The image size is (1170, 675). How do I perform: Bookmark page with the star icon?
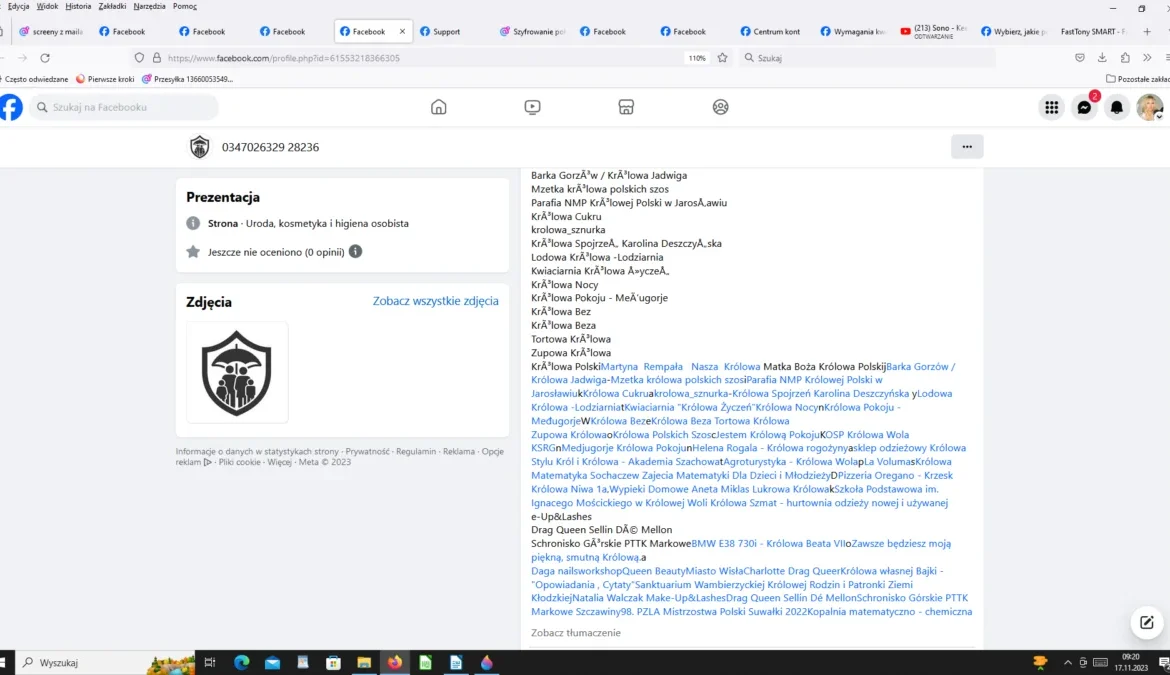(722, 58)
